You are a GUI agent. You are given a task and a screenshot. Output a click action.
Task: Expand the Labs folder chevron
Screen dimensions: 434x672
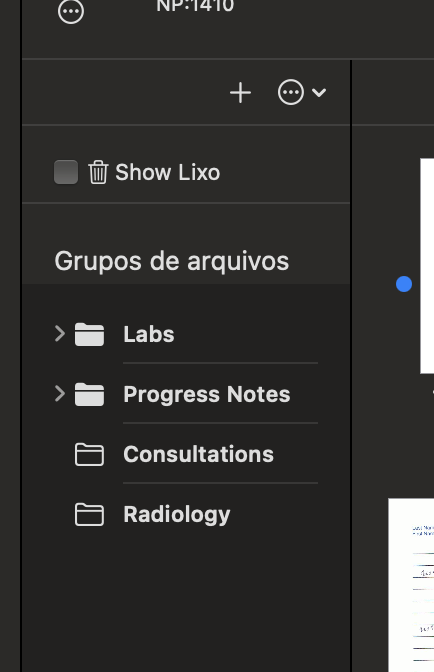pyautogui.click(x=60, y=333)
